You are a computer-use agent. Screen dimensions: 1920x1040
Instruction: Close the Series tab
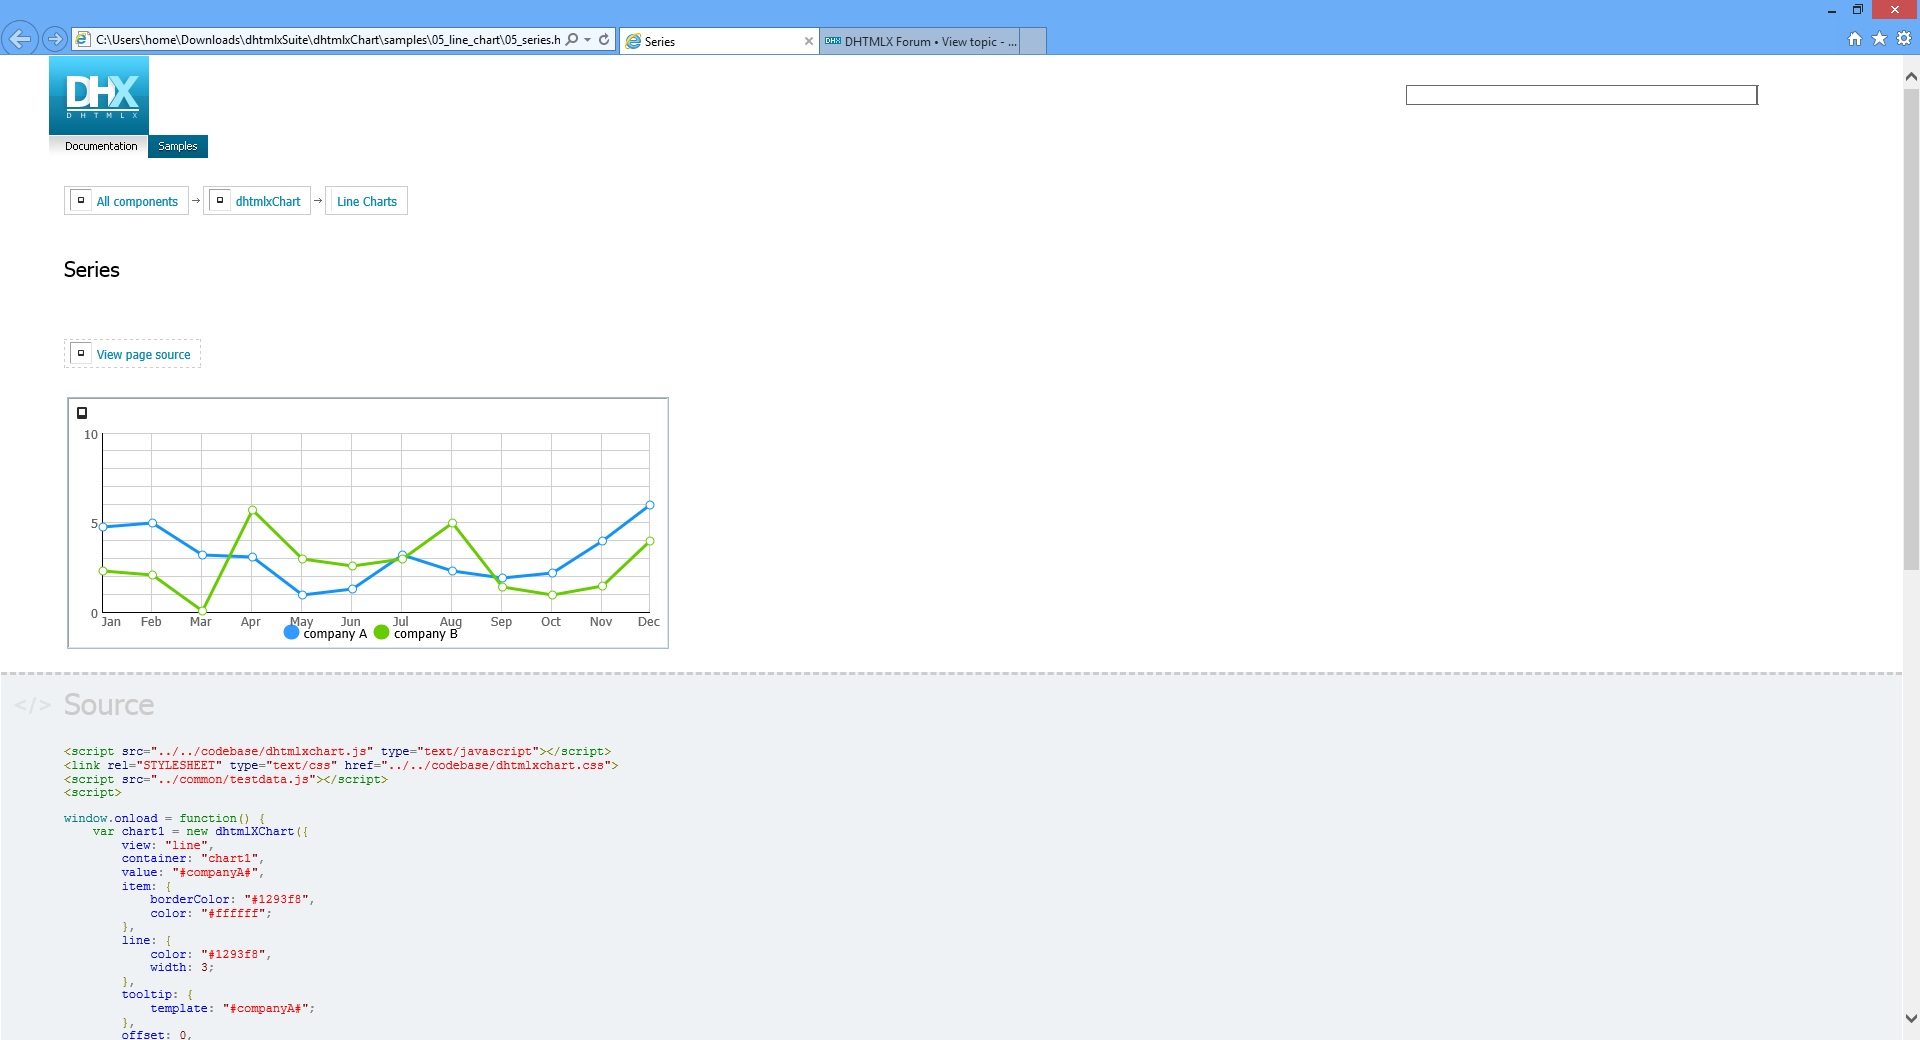809,41
